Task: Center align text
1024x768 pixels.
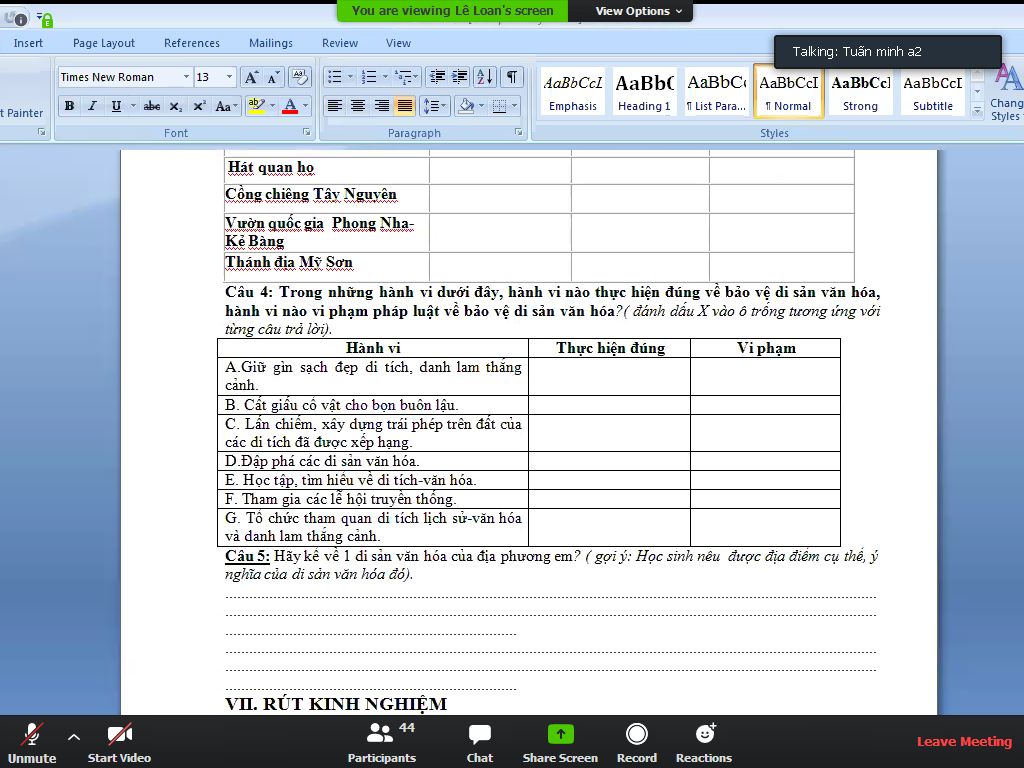Action: (x=358, y=106)
